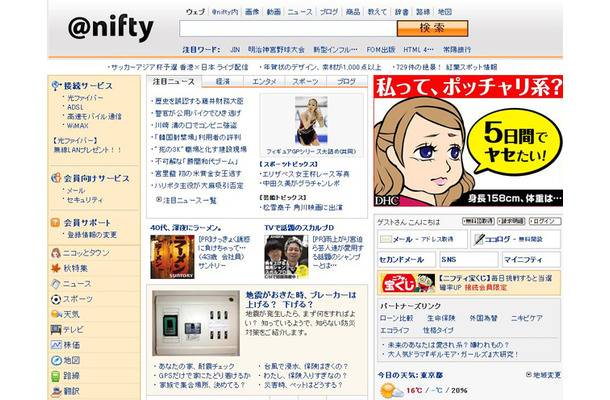This screenshot has height=400, width=610.
Task: Select the 注目ニュース tab
Action: [x=174, y=81]
